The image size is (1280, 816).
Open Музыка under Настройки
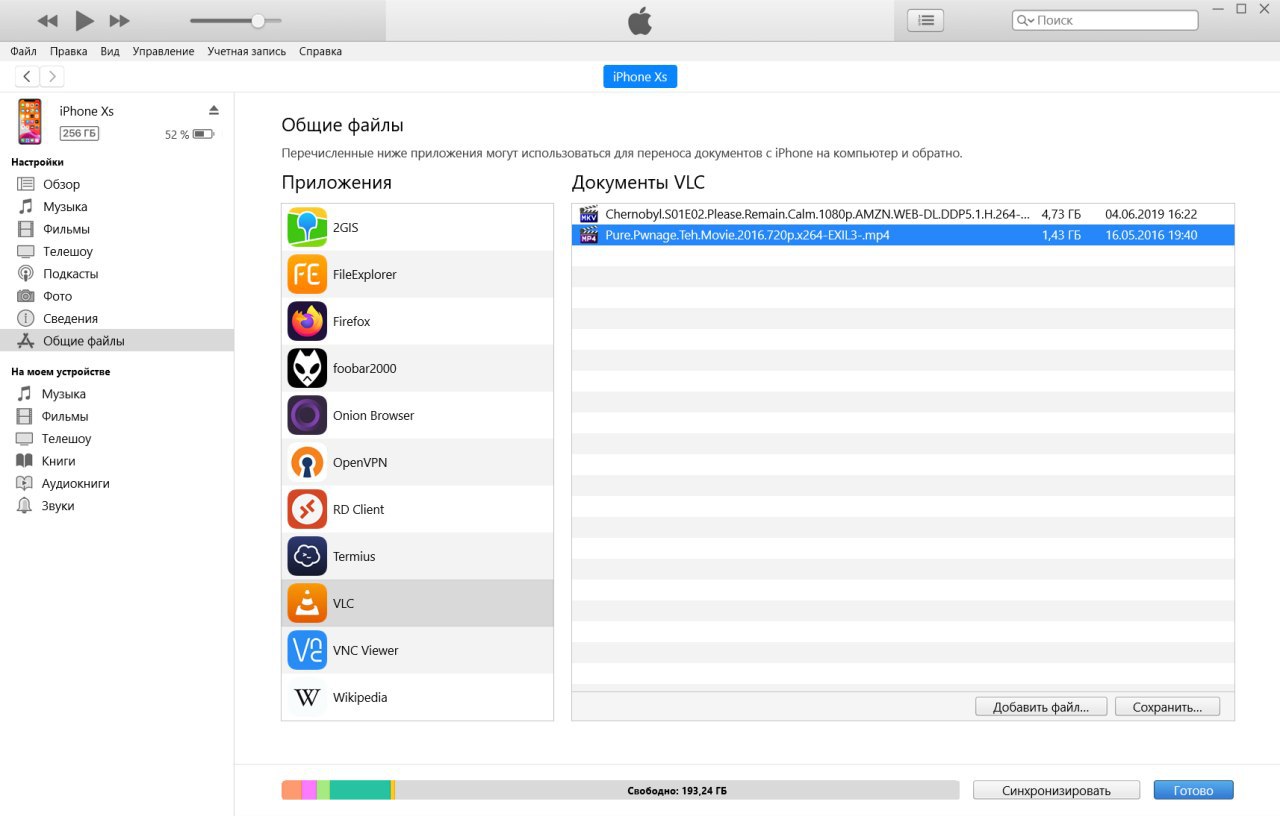tap(117, 207)
